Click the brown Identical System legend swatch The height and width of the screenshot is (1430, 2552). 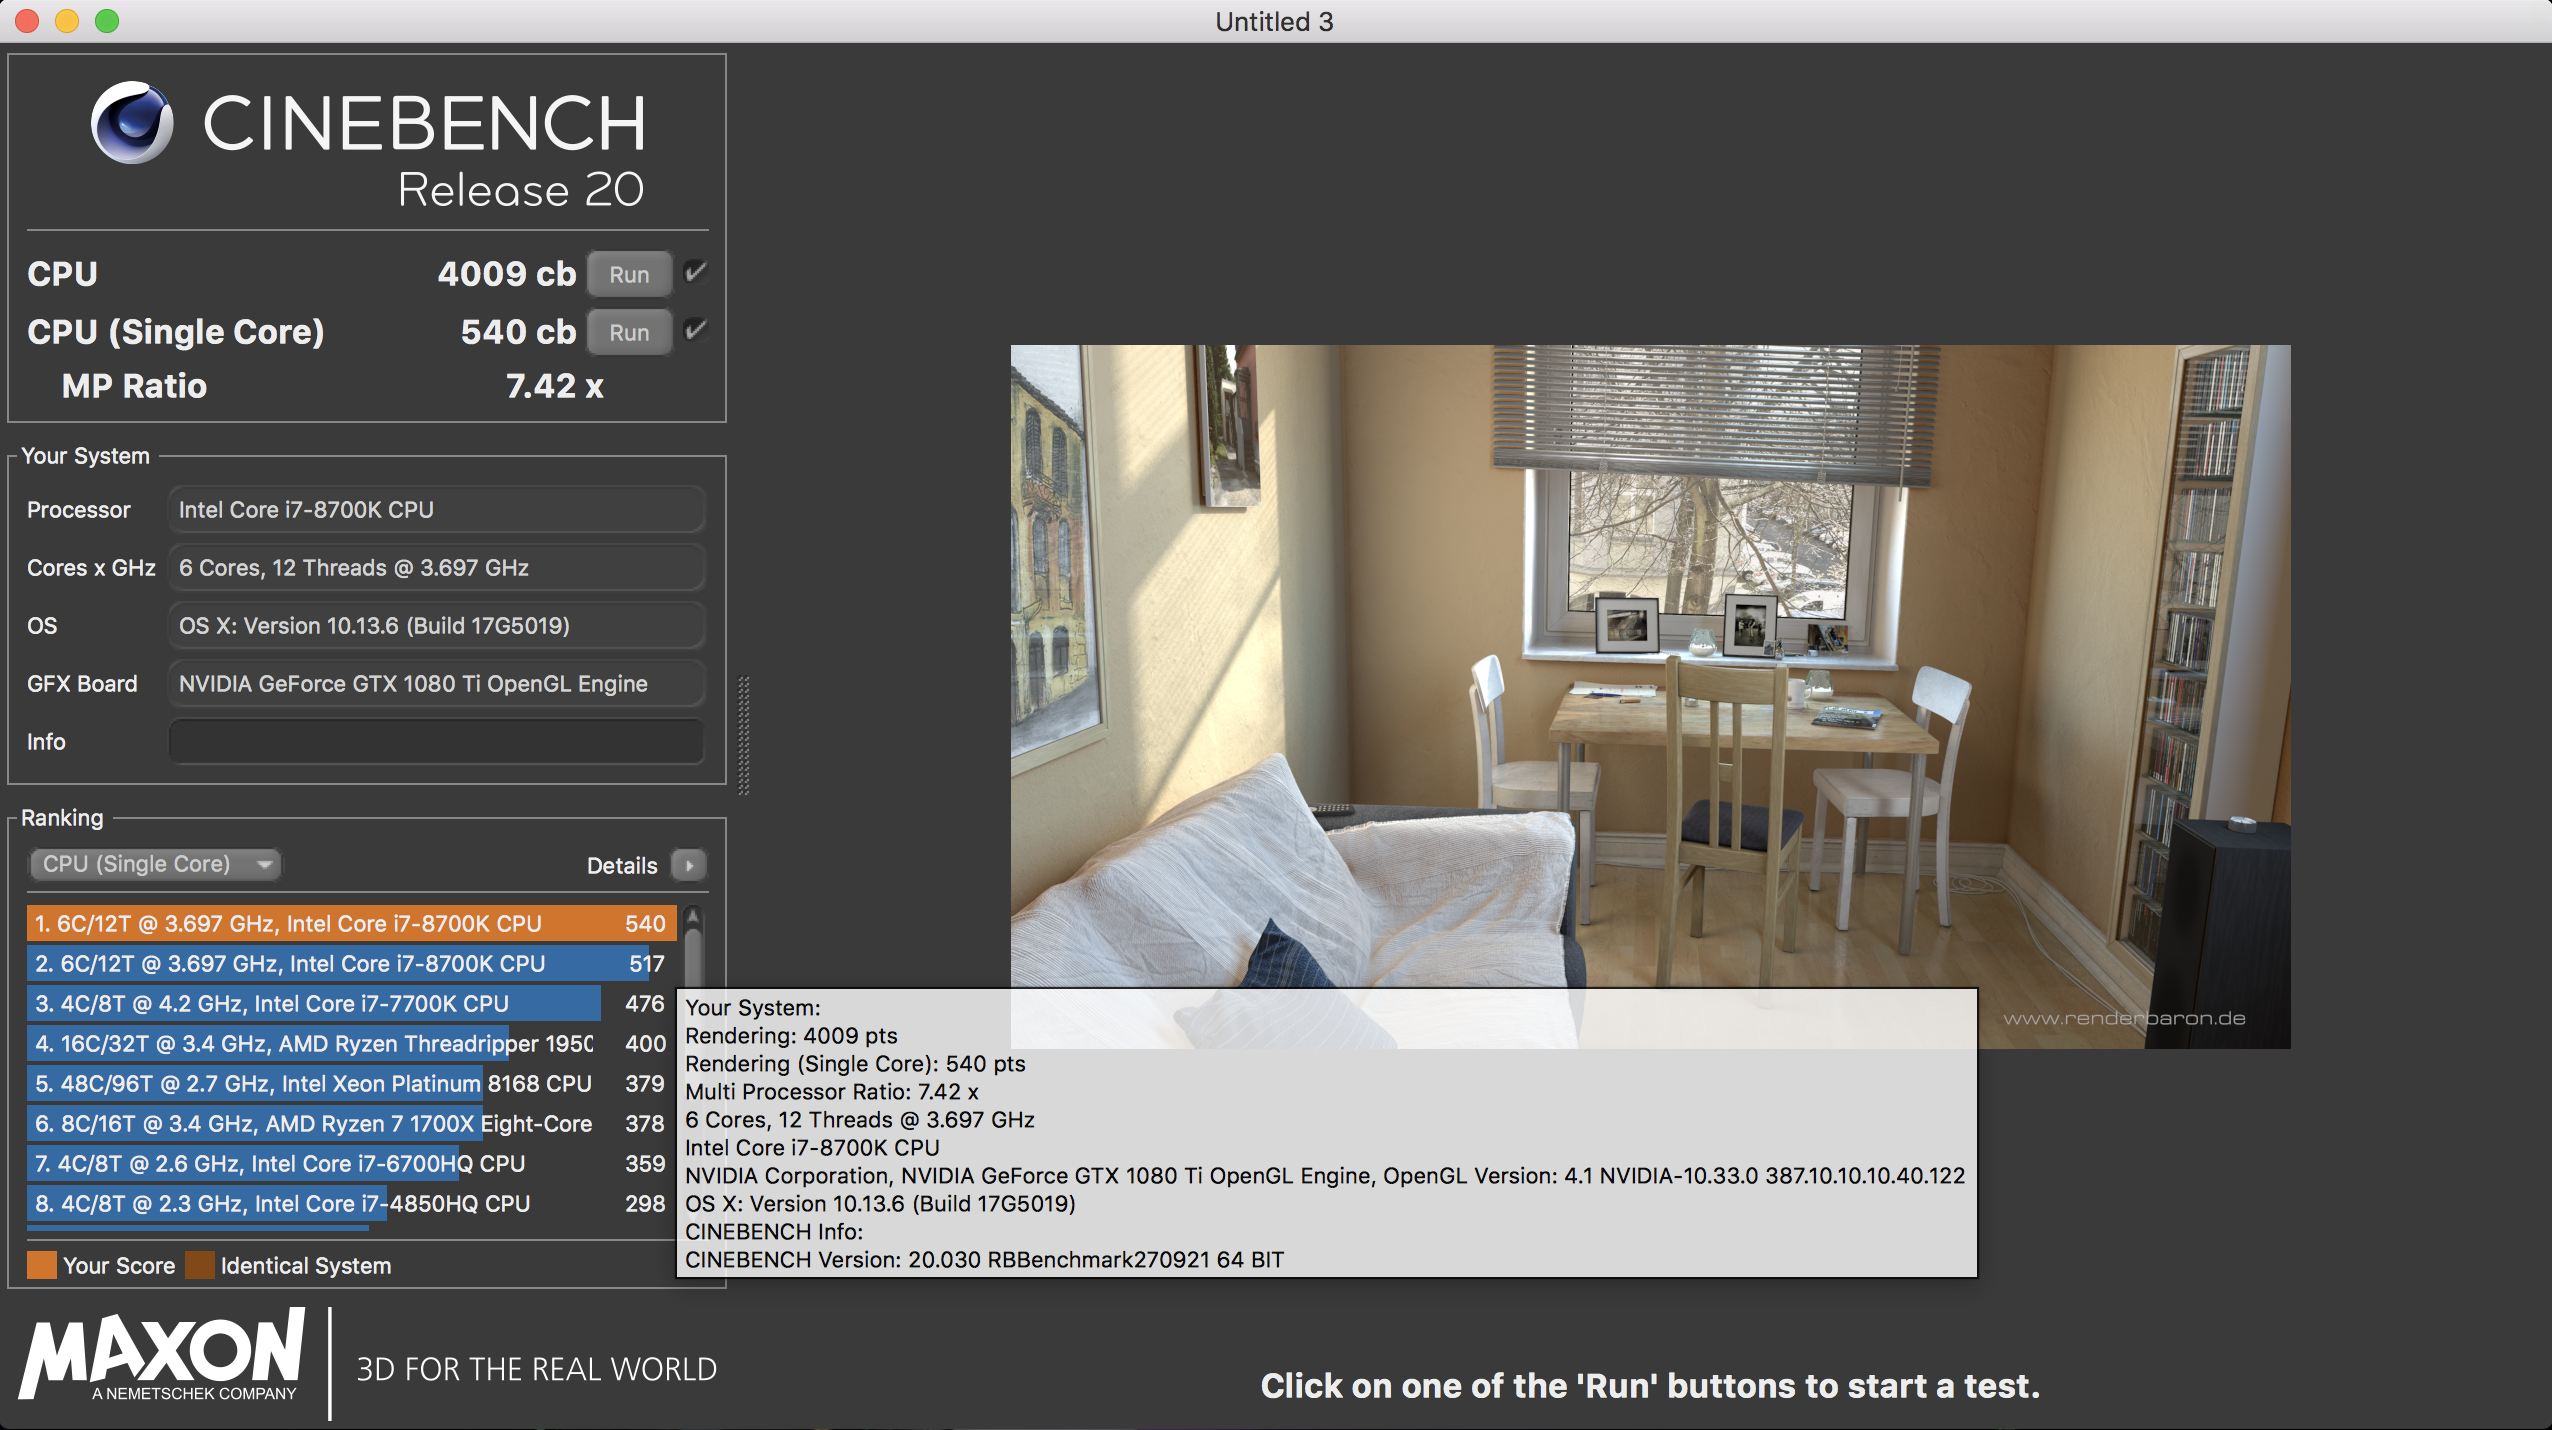(x=200, y=1265)
